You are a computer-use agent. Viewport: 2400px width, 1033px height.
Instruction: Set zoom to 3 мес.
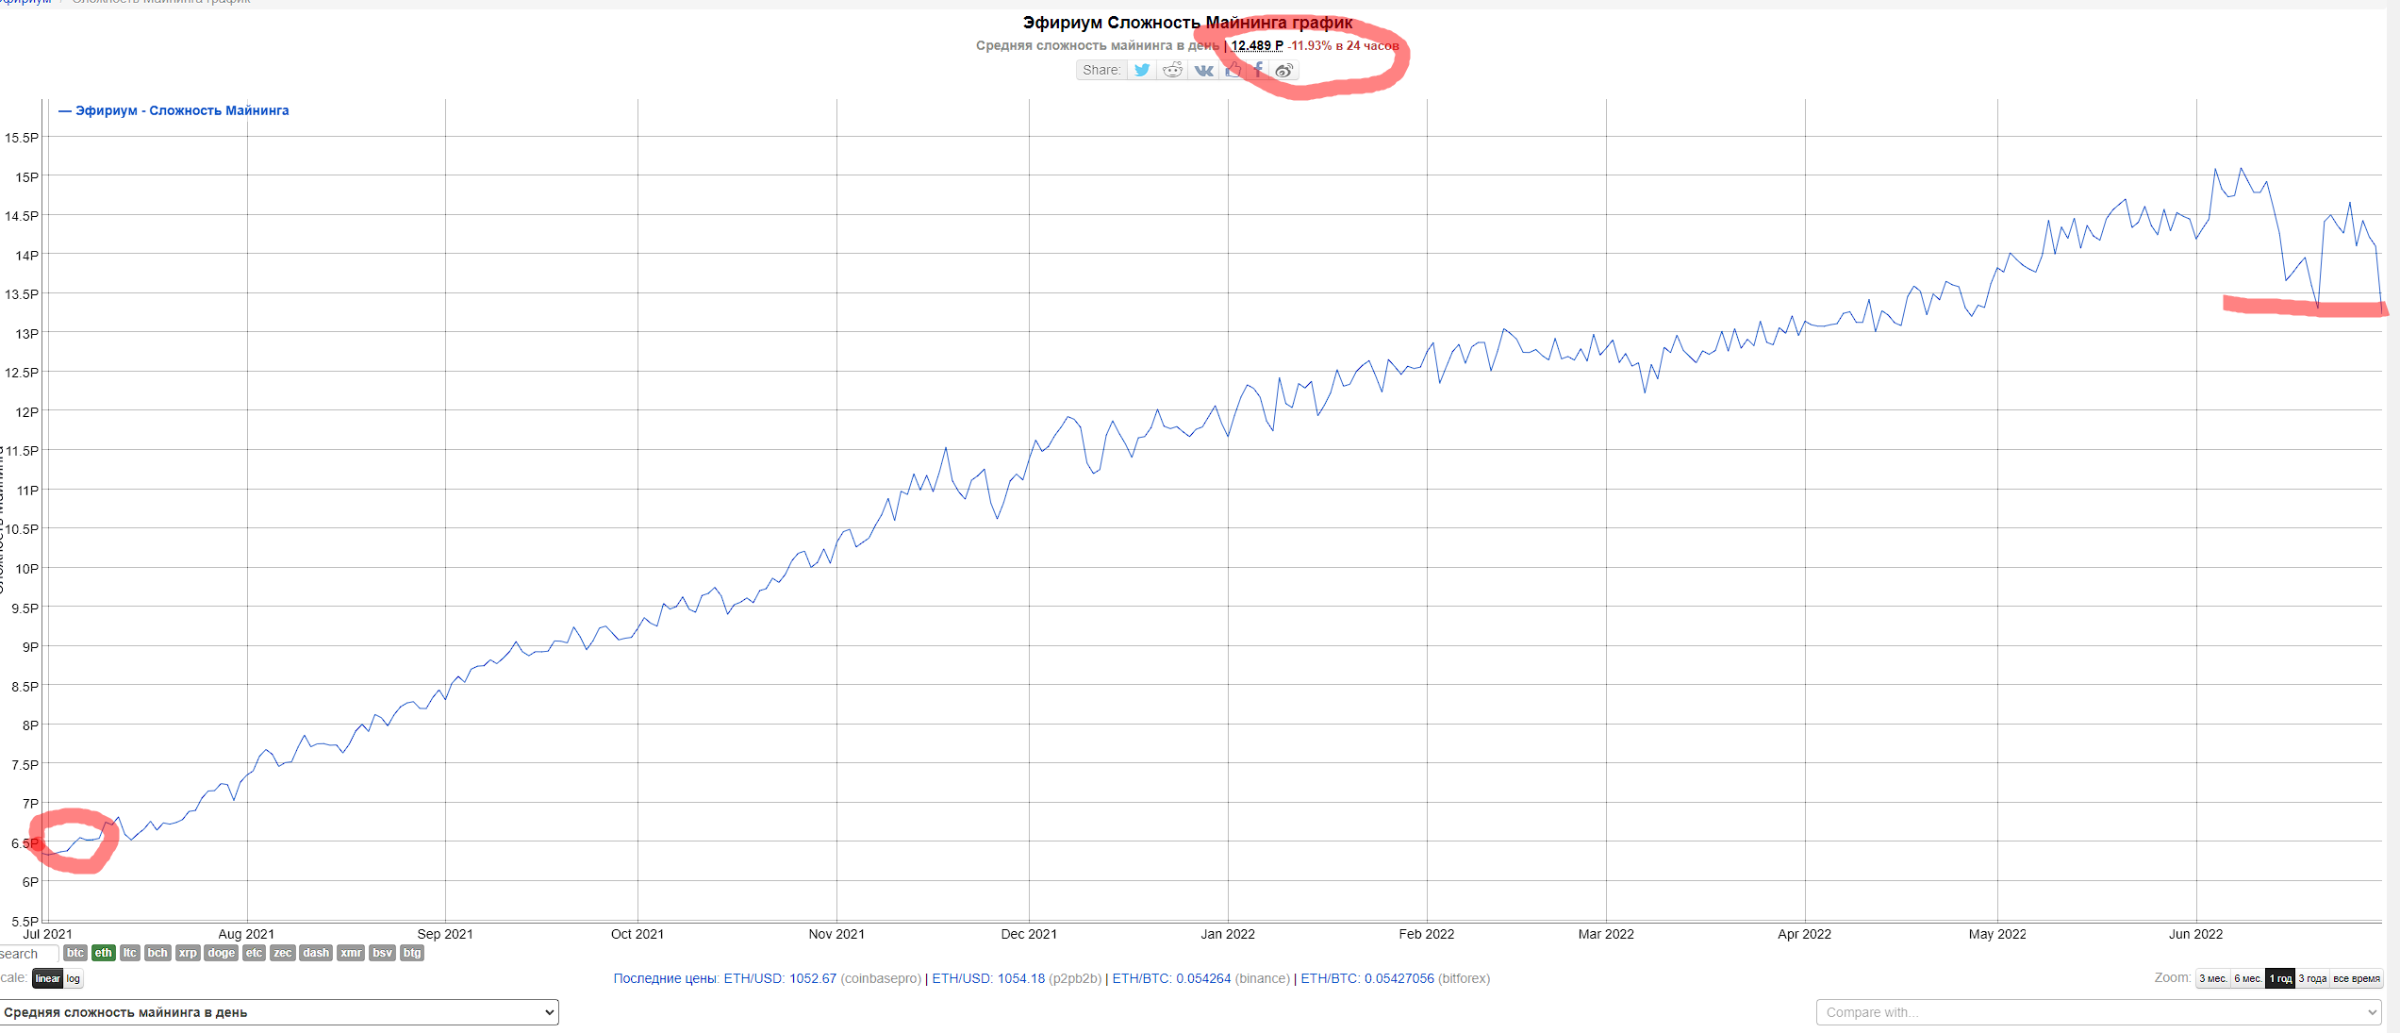pyautogui.click(x=2213, y=978)
